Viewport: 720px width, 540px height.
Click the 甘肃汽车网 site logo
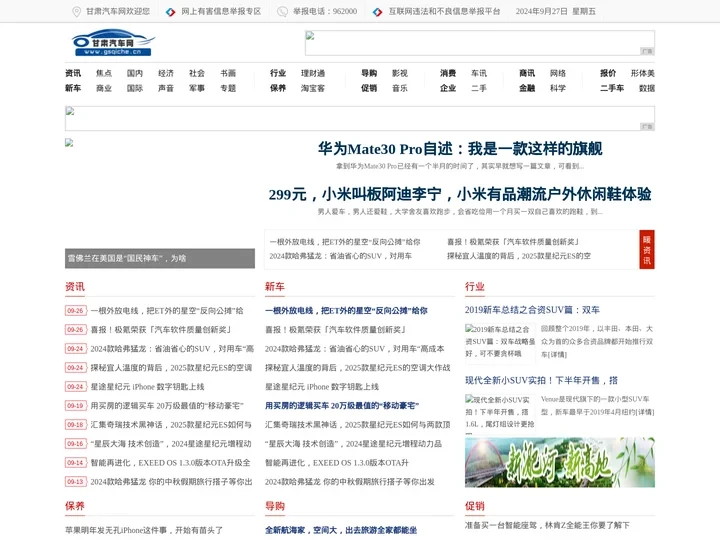click(113, 43)
